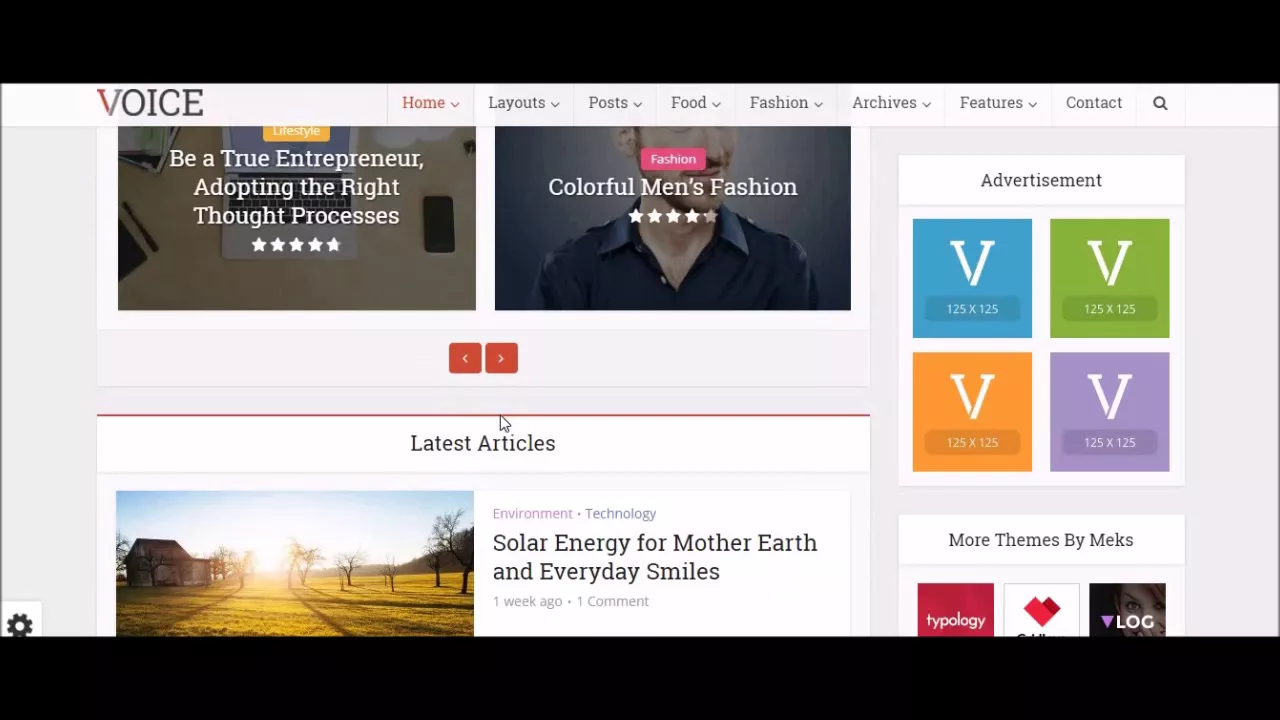Click the Environment category link
Viewport: 1280px width, 720px height.
(532, 513)
